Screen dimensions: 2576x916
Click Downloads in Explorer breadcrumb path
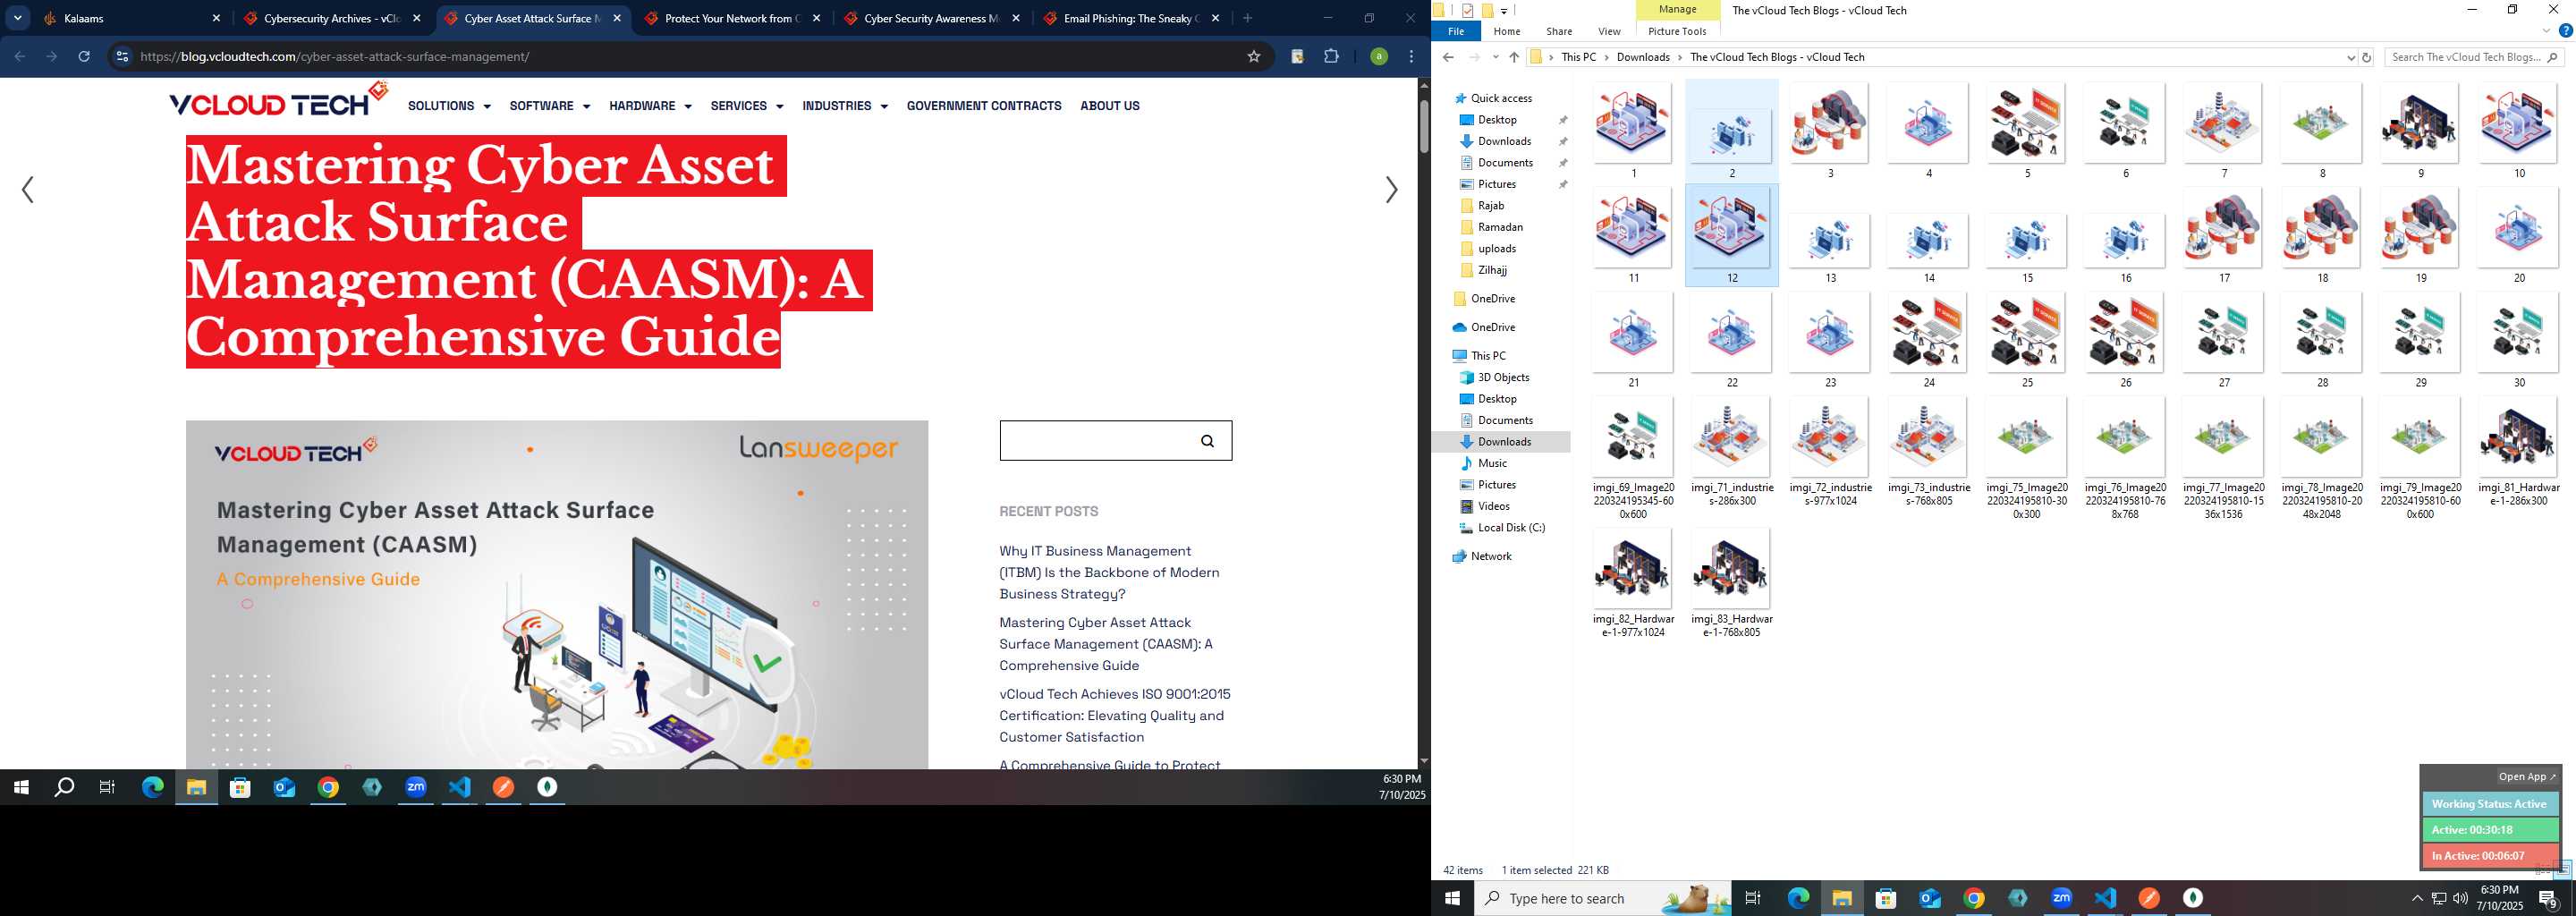tap(1643, 57)
